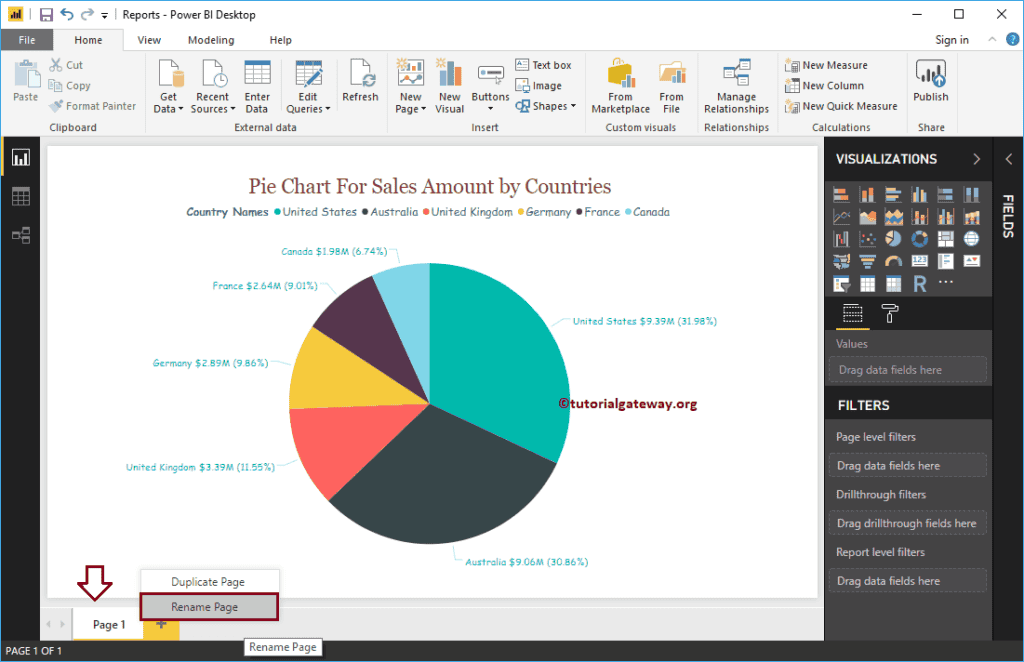Screen dimensions: 1024x662
Task: Click the Sign in link
Action: (x=951, y=40)
